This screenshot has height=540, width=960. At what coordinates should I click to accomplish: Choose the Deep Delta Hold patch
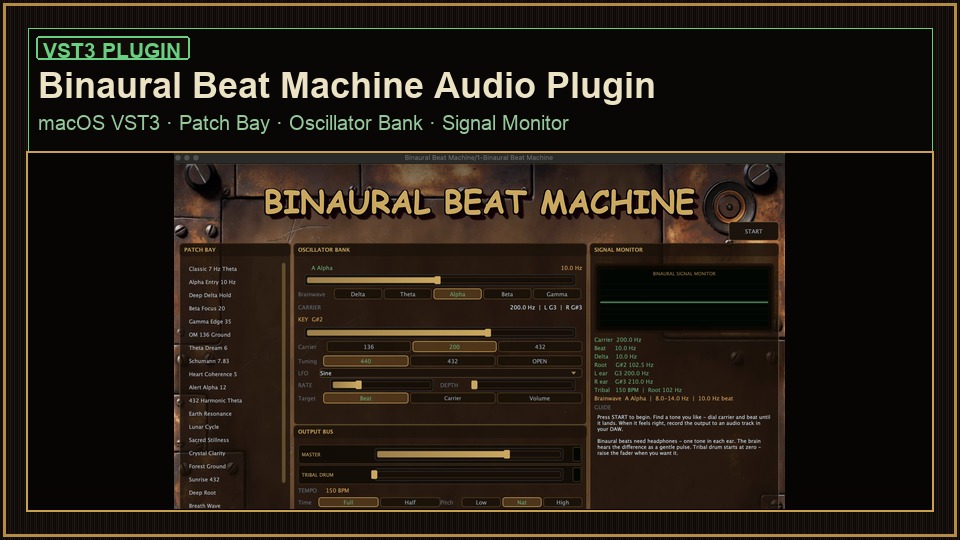209,295
